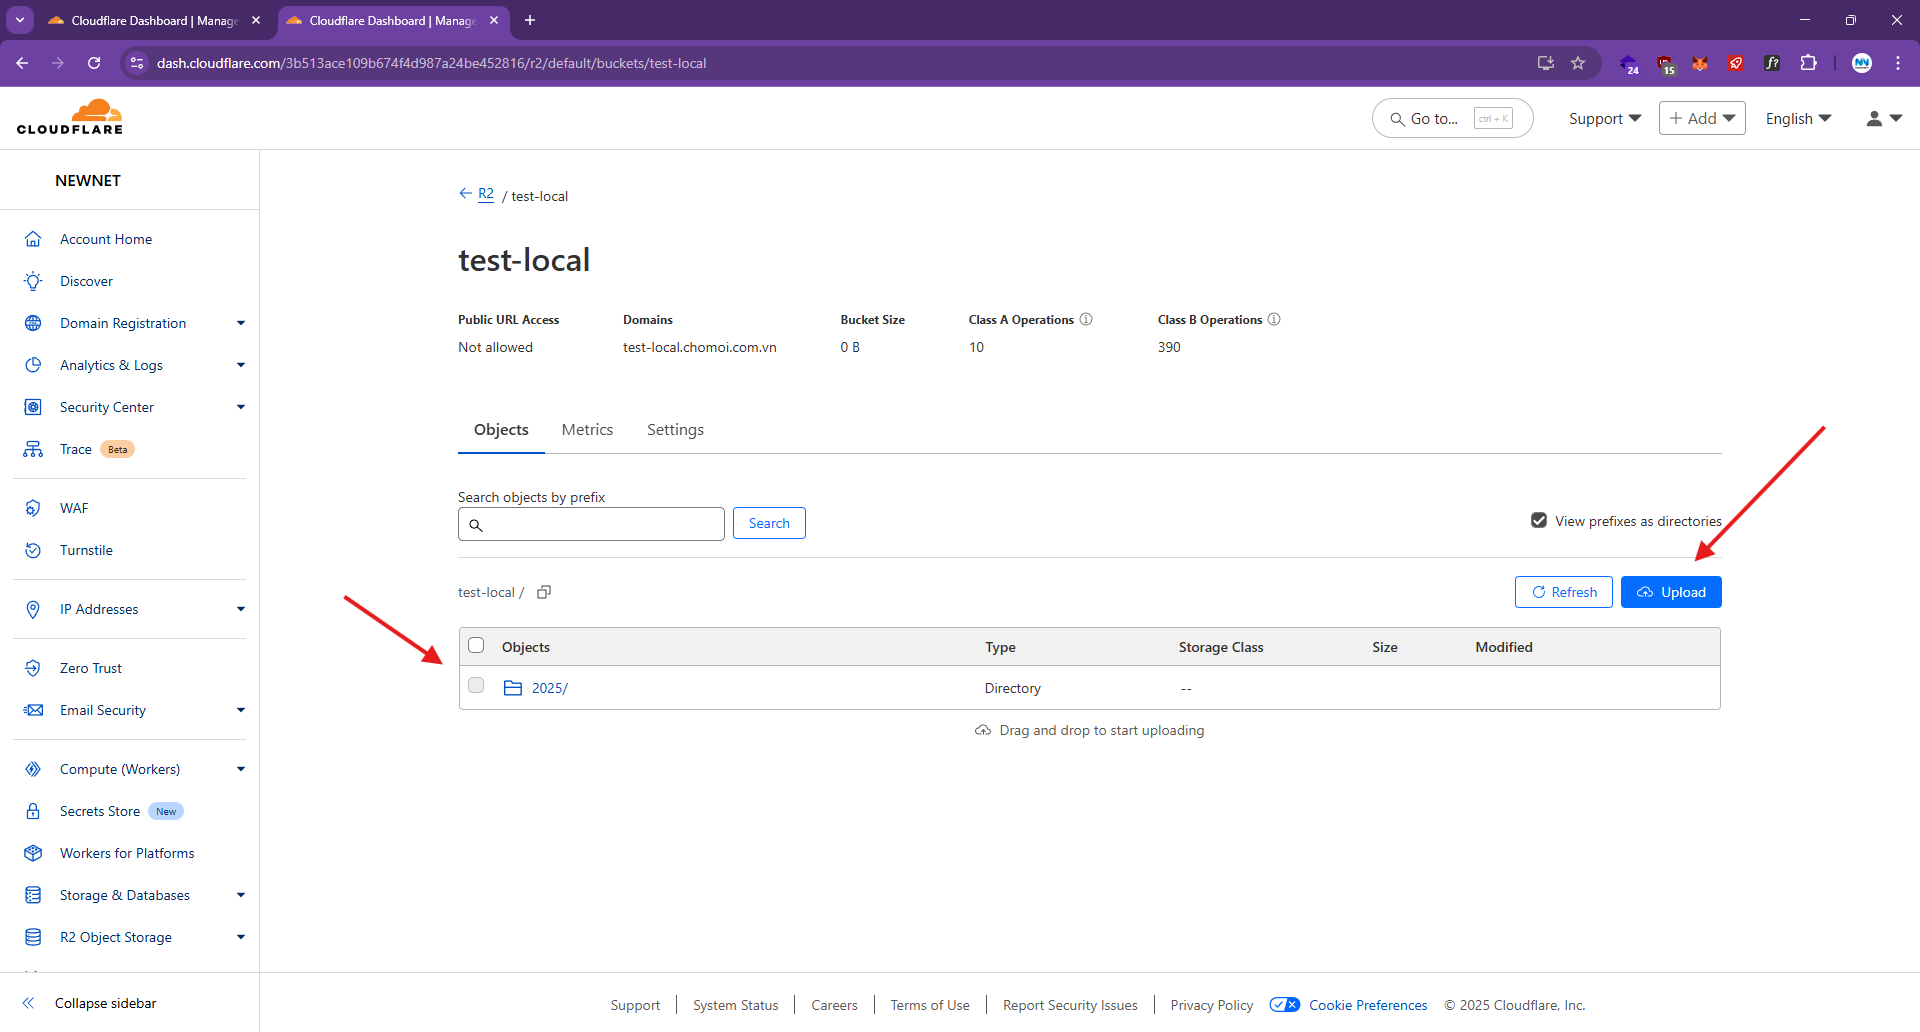Screen dimensions: 1920x1032
Task: Expand the R2 Object Storage submenu arrow
Action: click(x=241, y=937)
